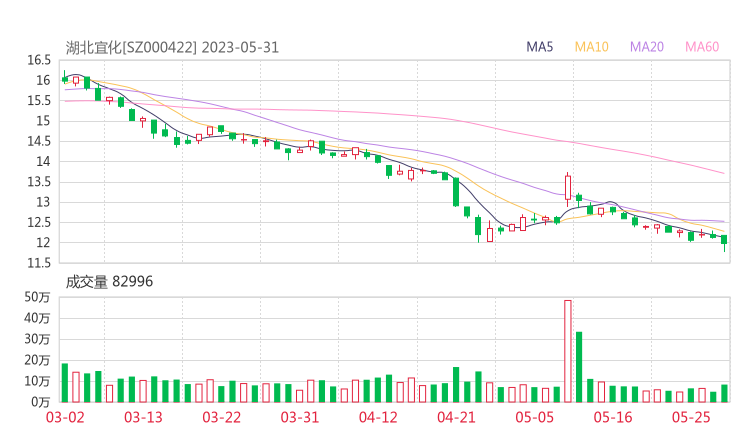
Task: Click the 03-13 date axis label
Action: (x=143, y=417)
